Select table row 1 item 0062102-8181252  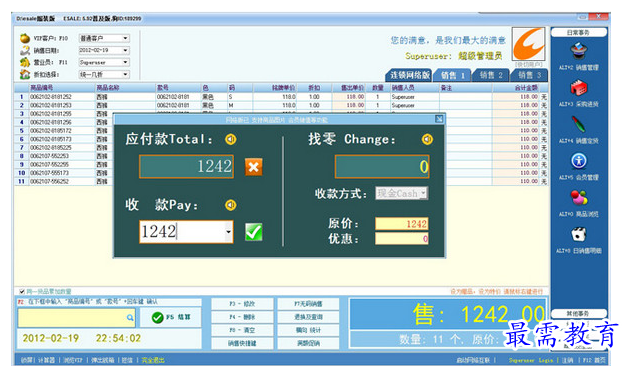[x=281, y=97]
